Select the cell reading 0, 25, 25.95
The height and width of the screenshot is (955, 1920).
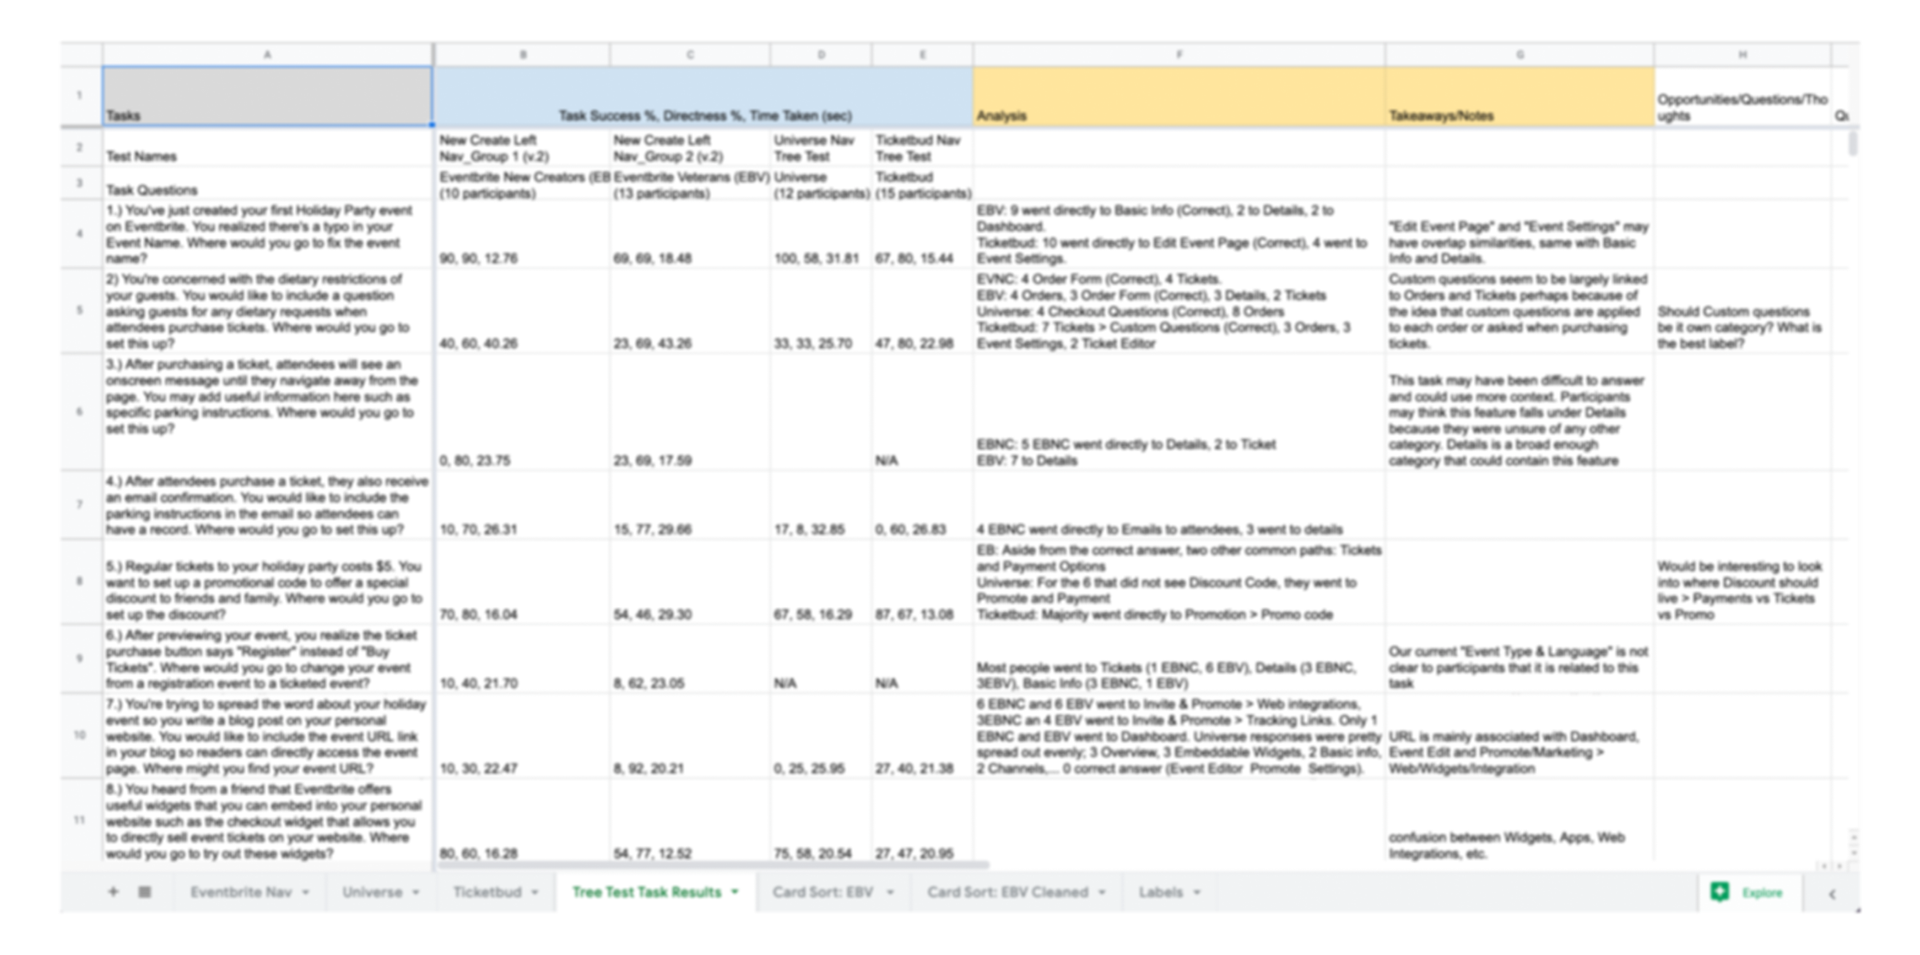(821, 735)
